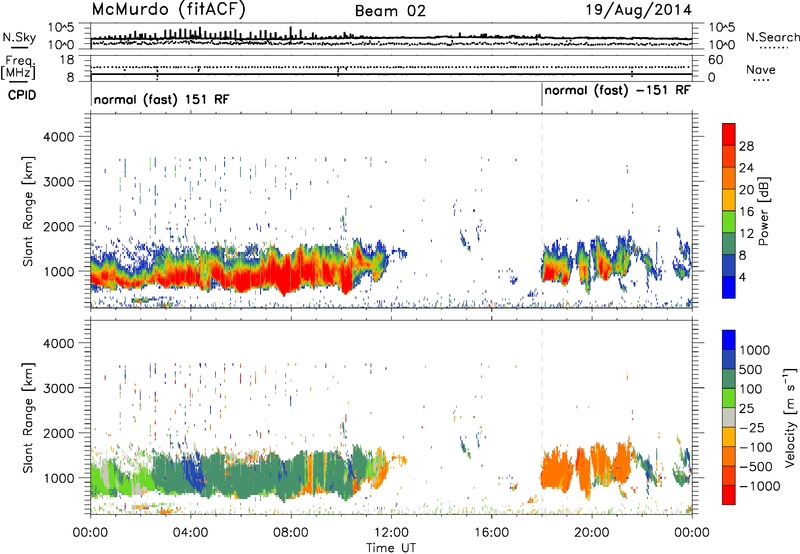Click the yellow 16–20 dB segment of Power colorbar
This screenshot has width=800, height=554.
729,200
